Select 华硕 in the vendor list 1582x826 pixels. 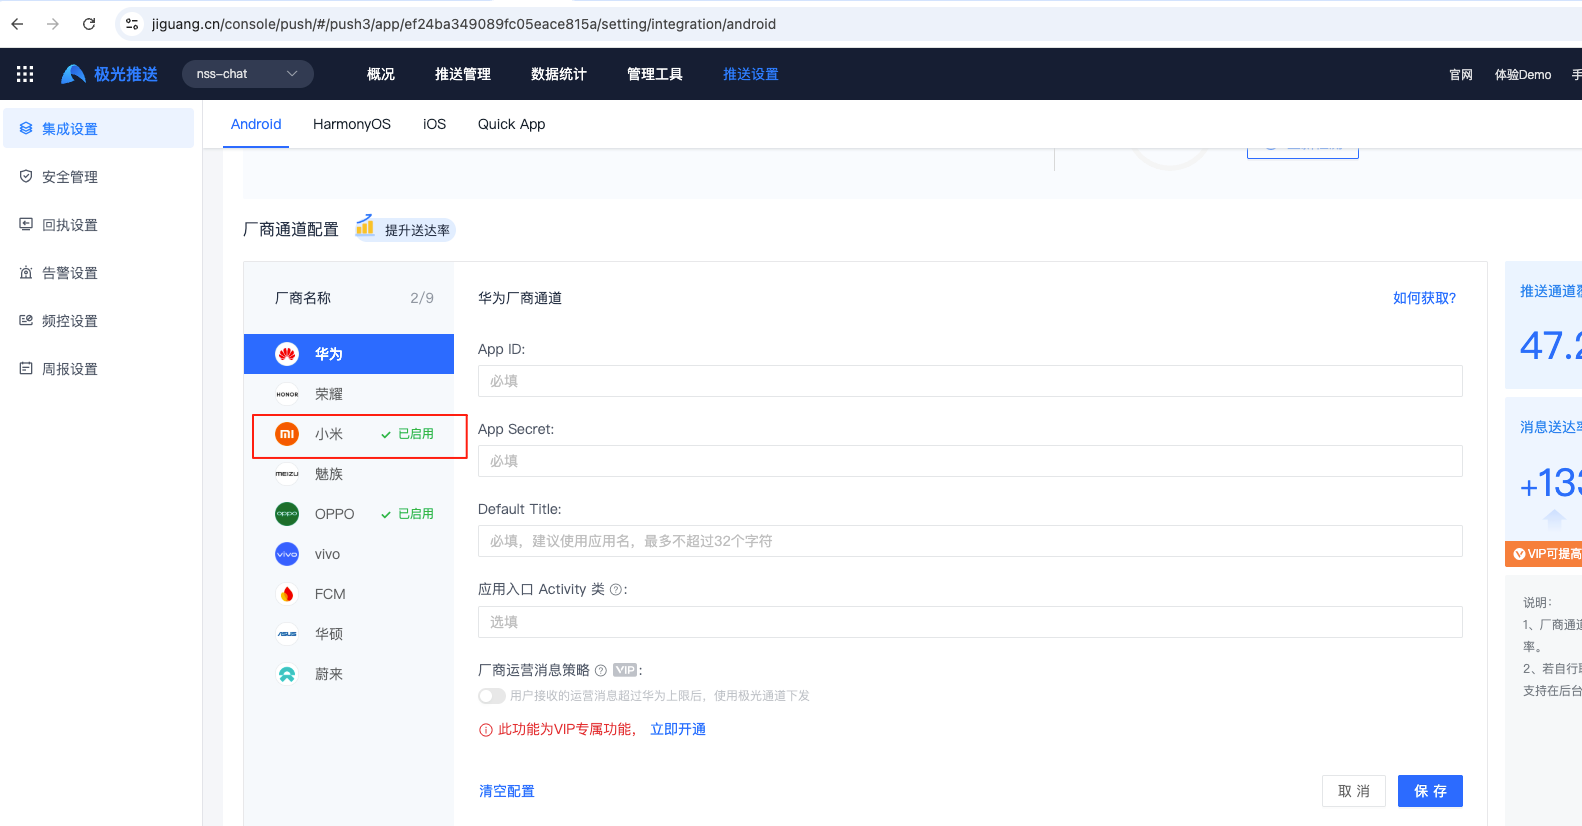click(x=349, y=634)
